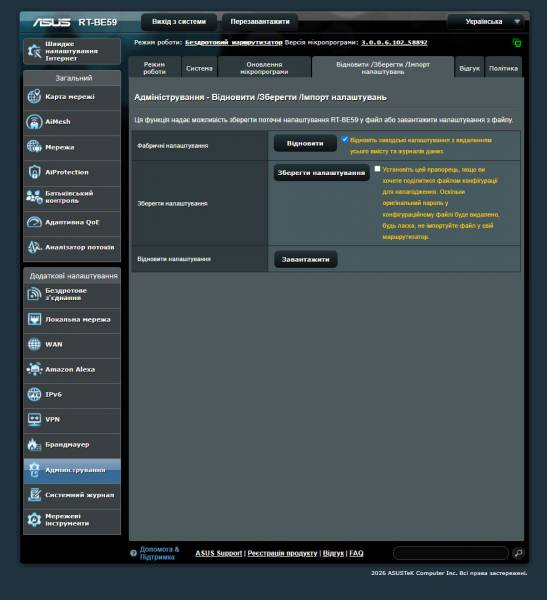Switch to Режим роботи tab
Screen dimensions: 547x600
pos(154,68)
